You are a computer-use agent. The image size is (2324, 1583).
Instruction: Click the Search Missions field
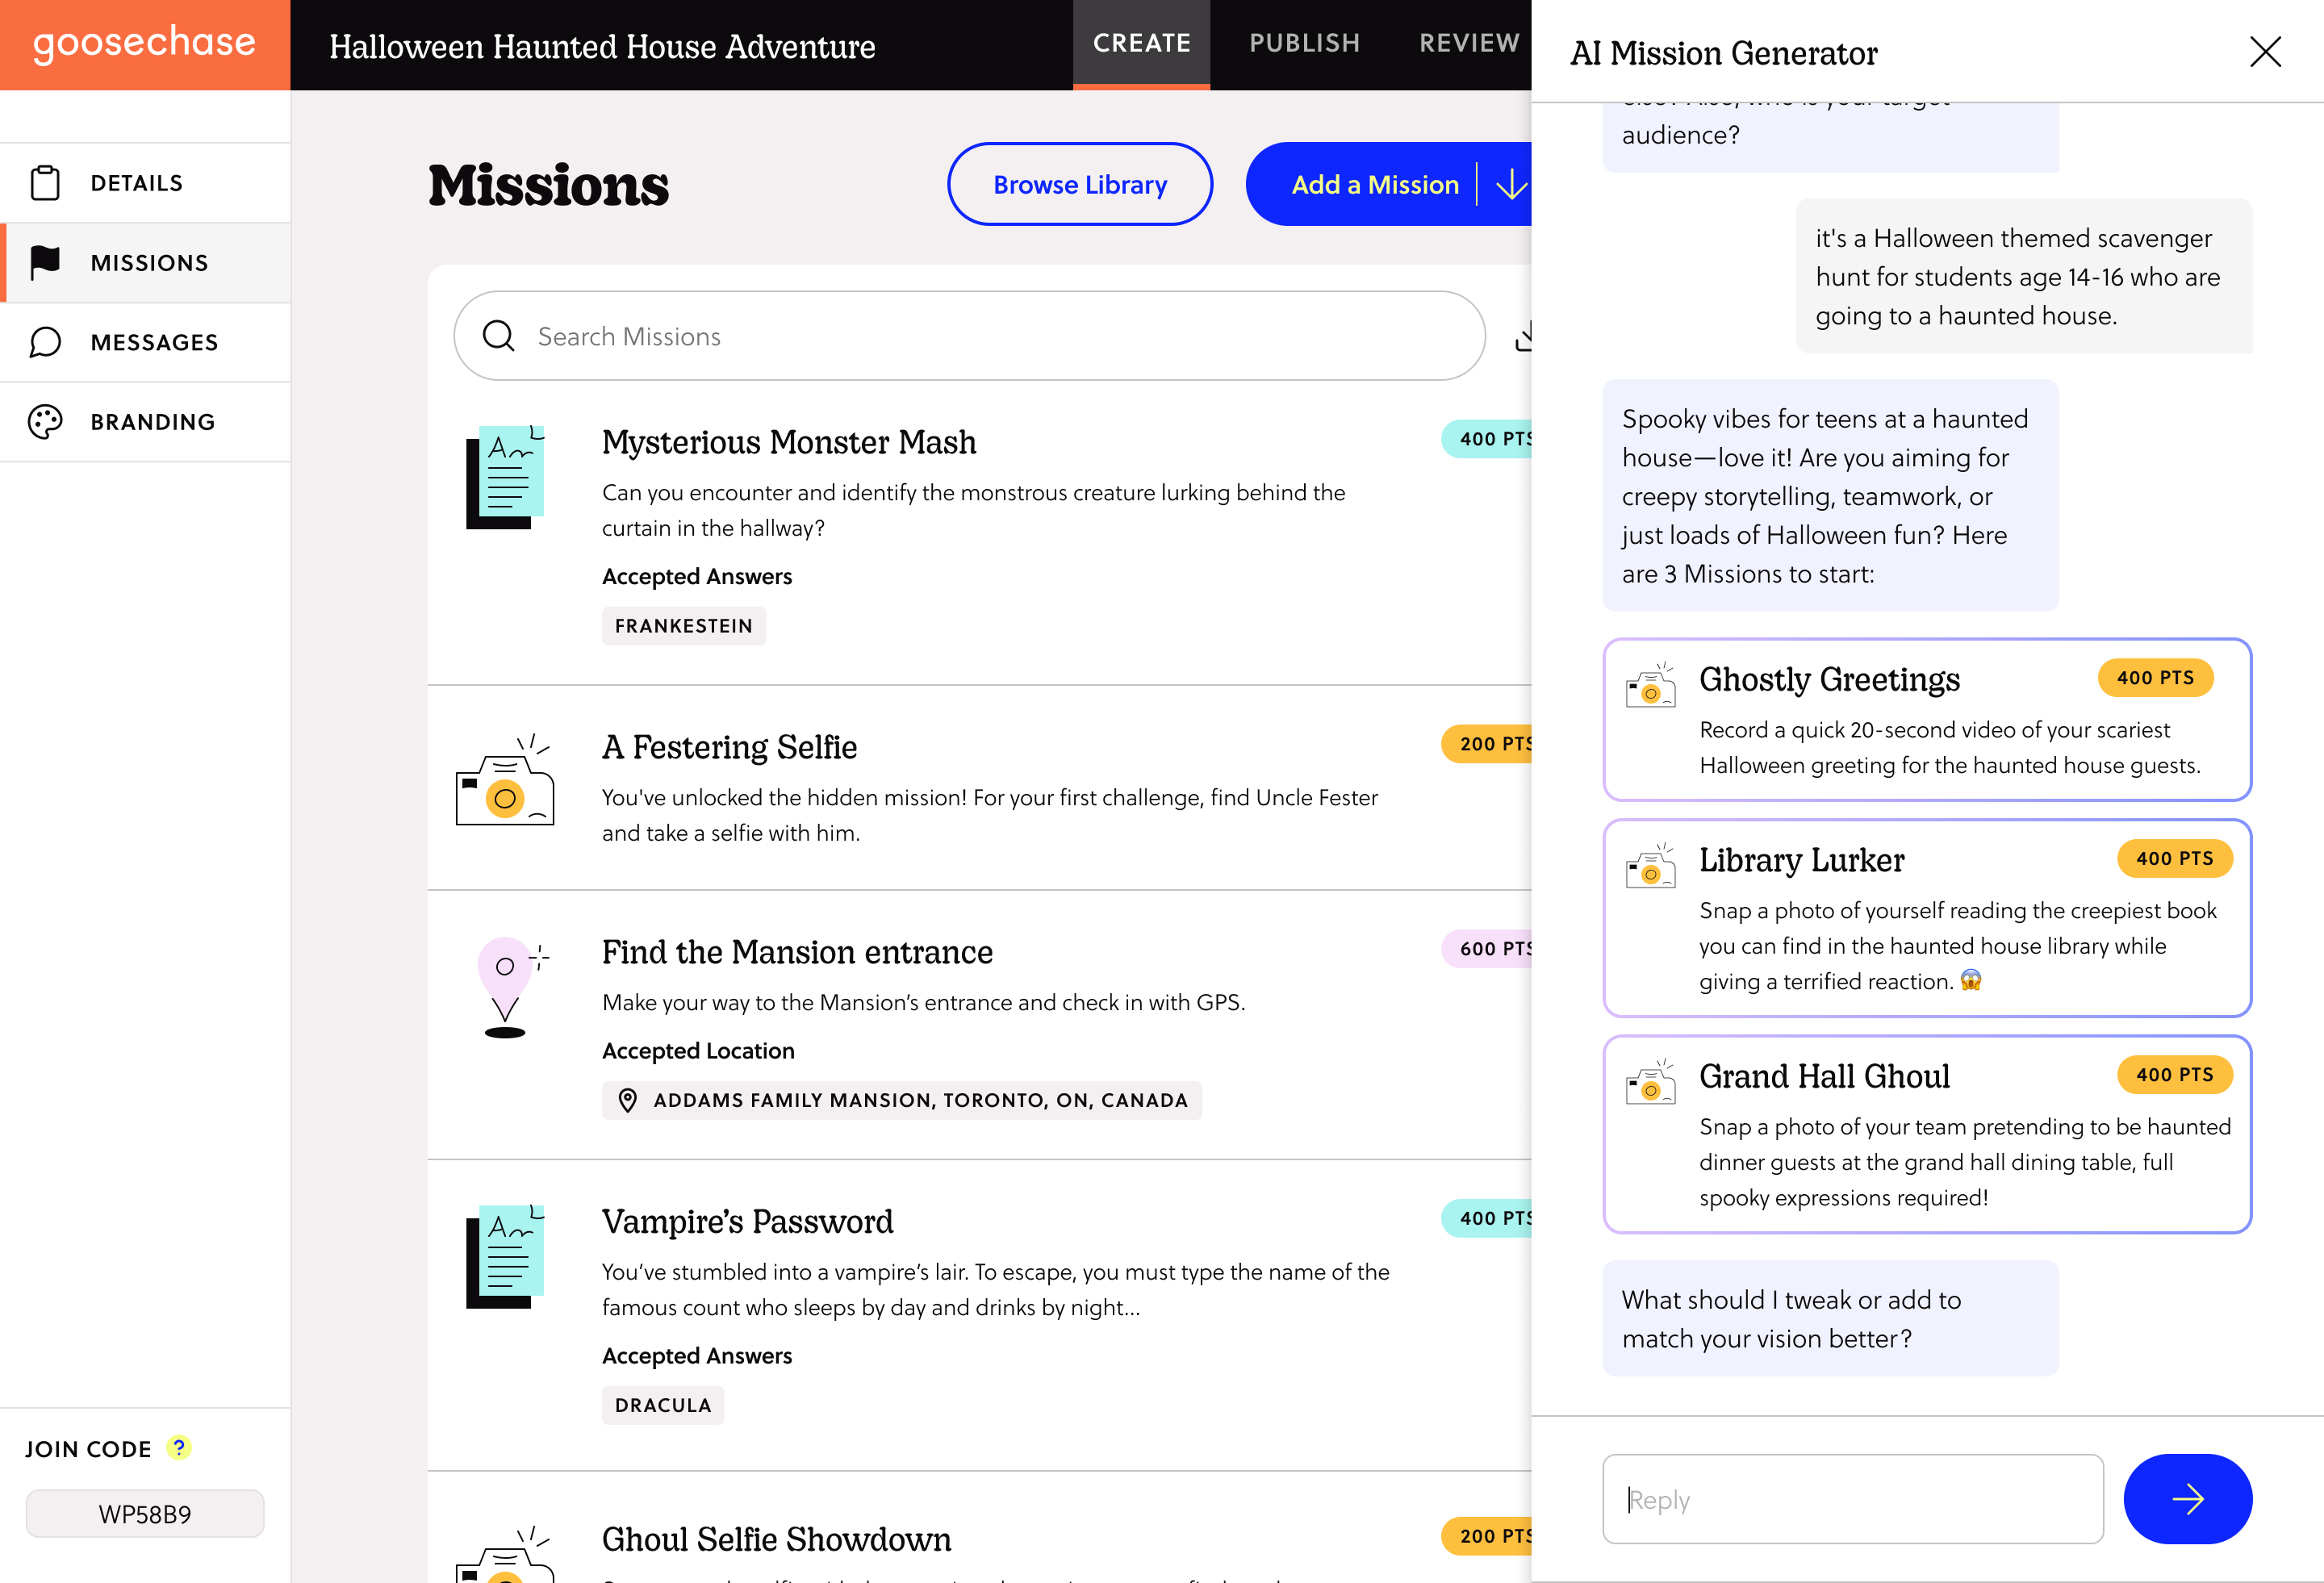click(968, 336)
